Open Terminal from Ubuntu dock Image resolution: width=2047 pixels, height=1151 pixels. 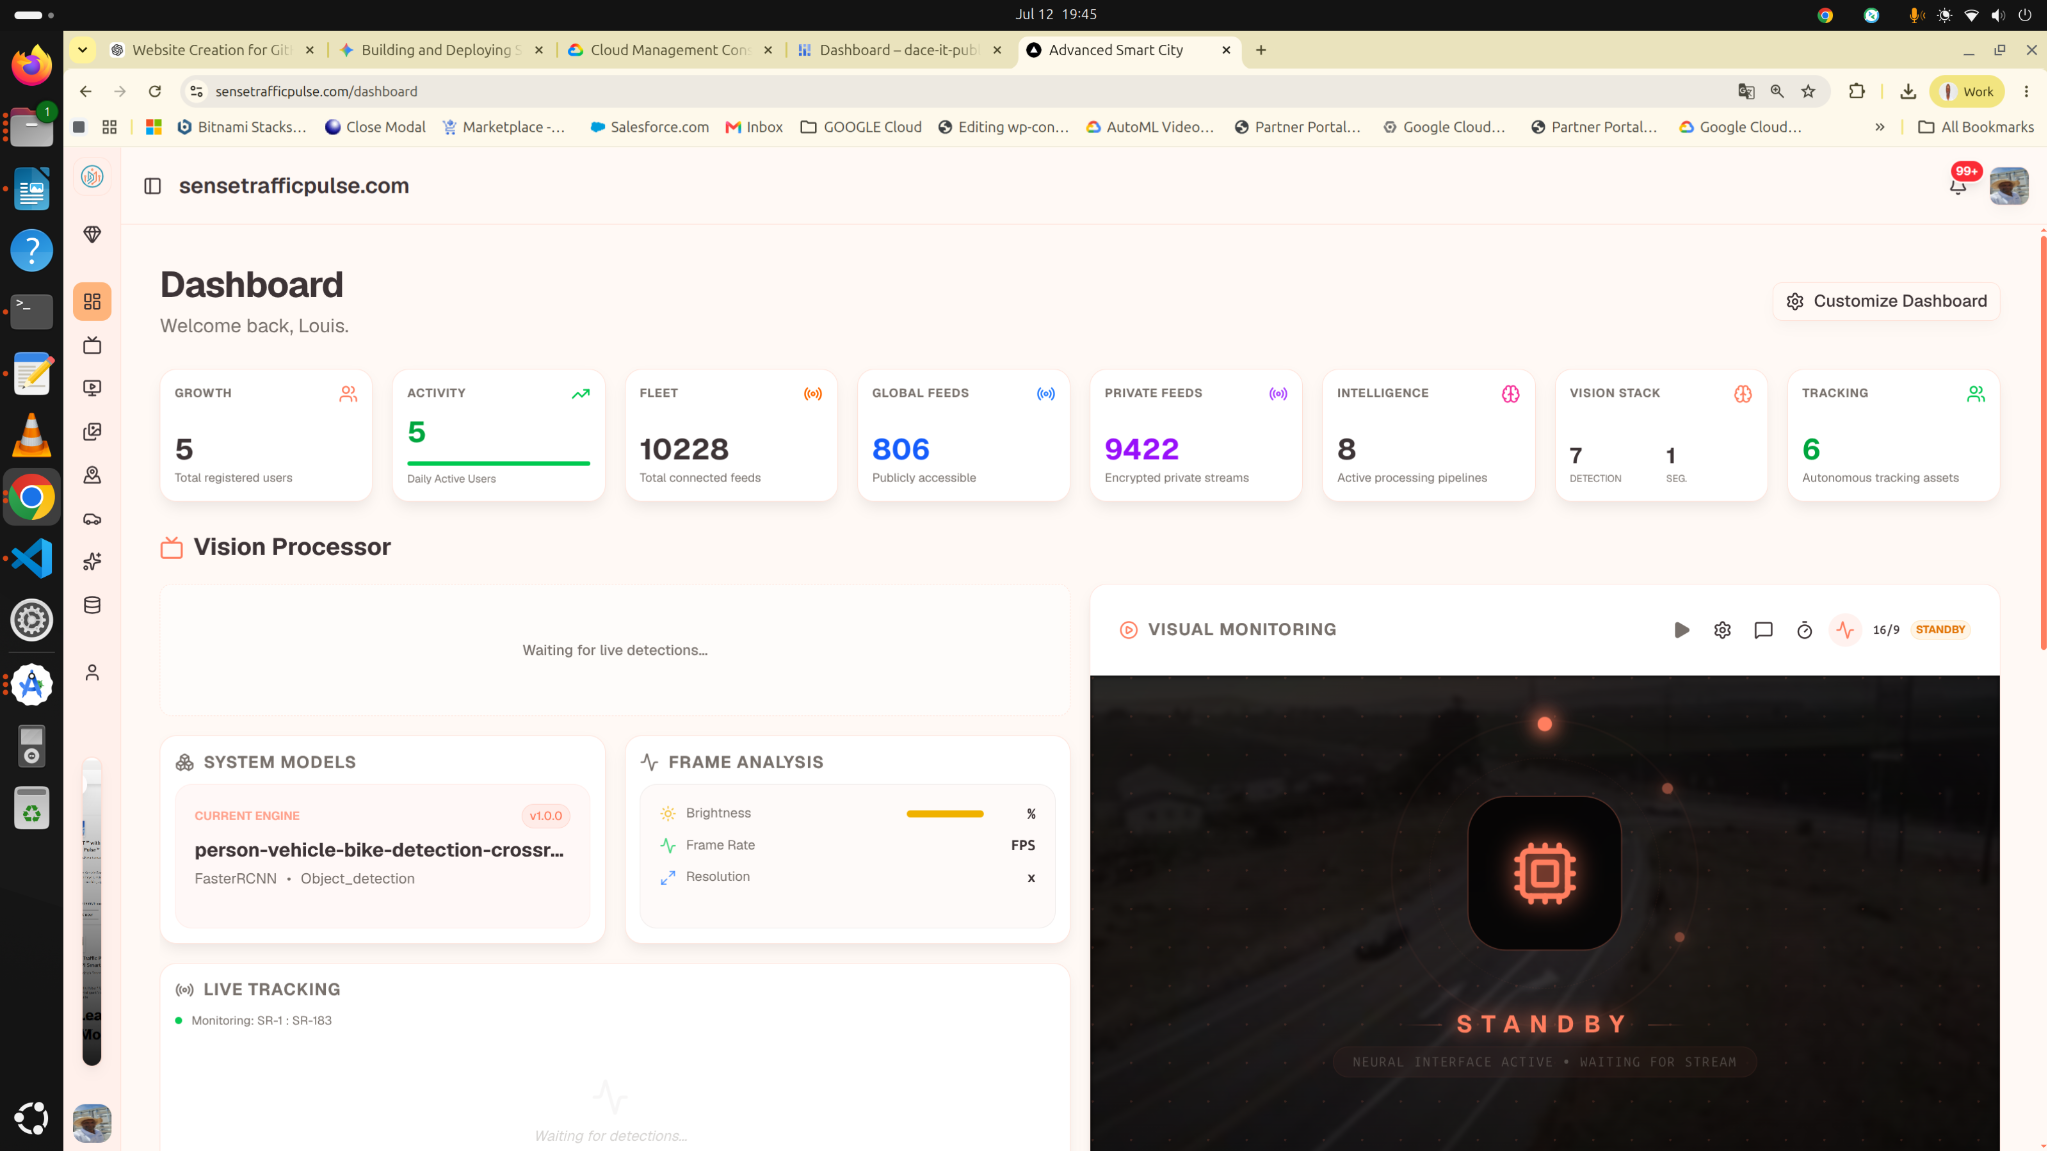pyautogui.click(x=32, y=311)
